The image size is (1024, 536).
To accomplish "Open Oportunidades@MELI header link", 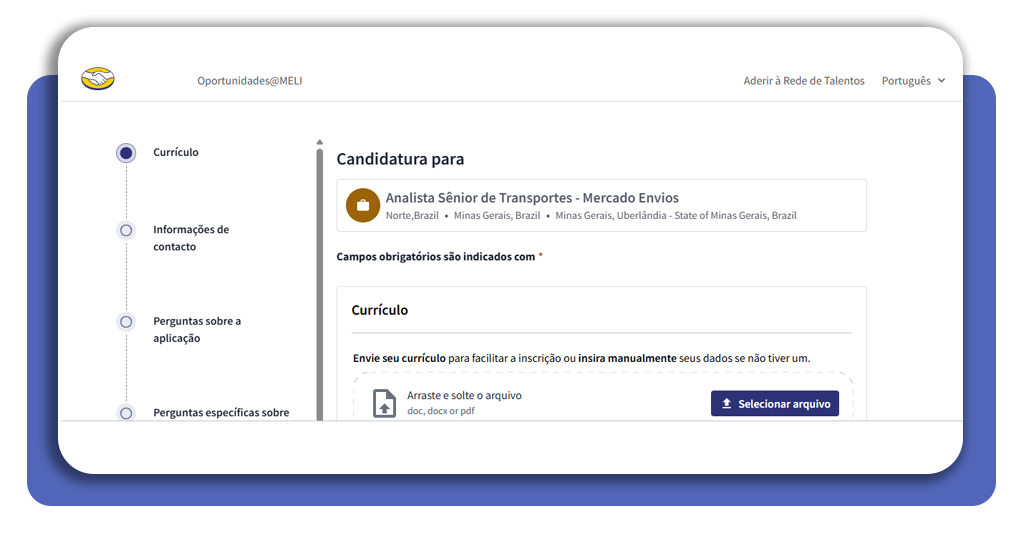I will (249, 80).
